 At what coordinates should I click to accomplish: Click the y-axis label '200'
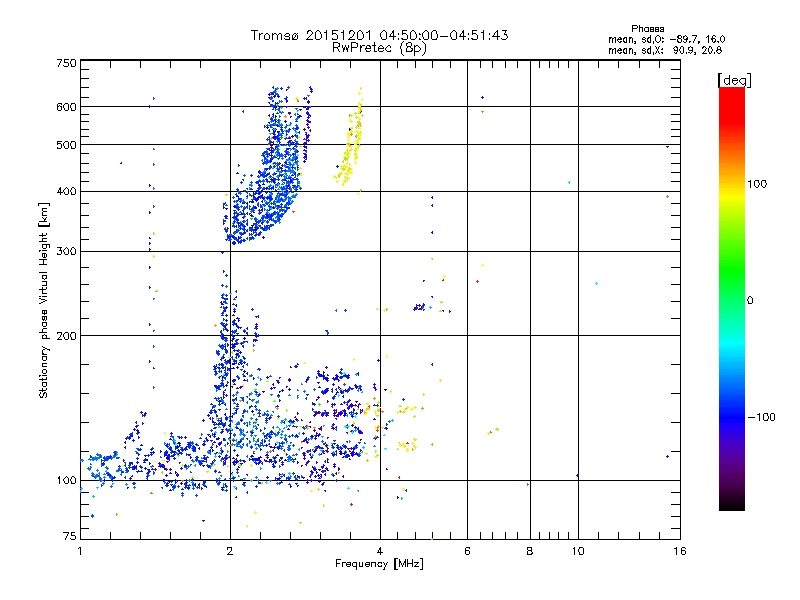pyautogui.click(x=66, y=336)
